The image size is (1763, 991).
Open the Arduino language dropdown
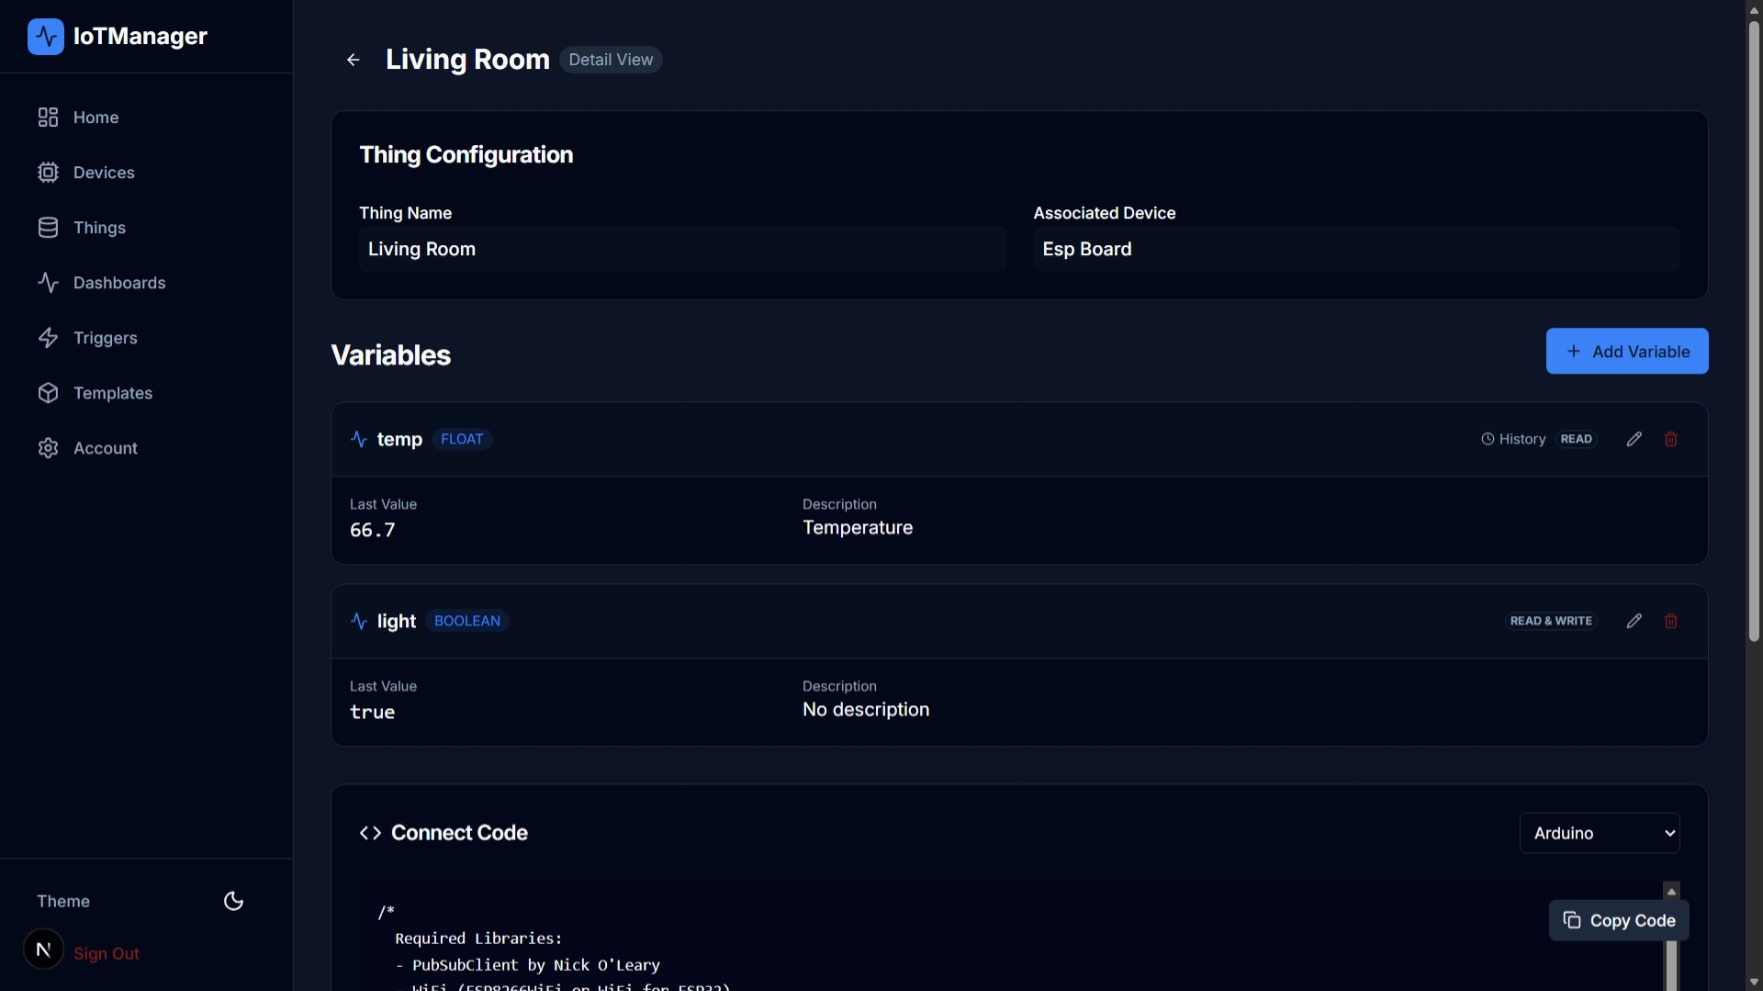(1599, 833)
